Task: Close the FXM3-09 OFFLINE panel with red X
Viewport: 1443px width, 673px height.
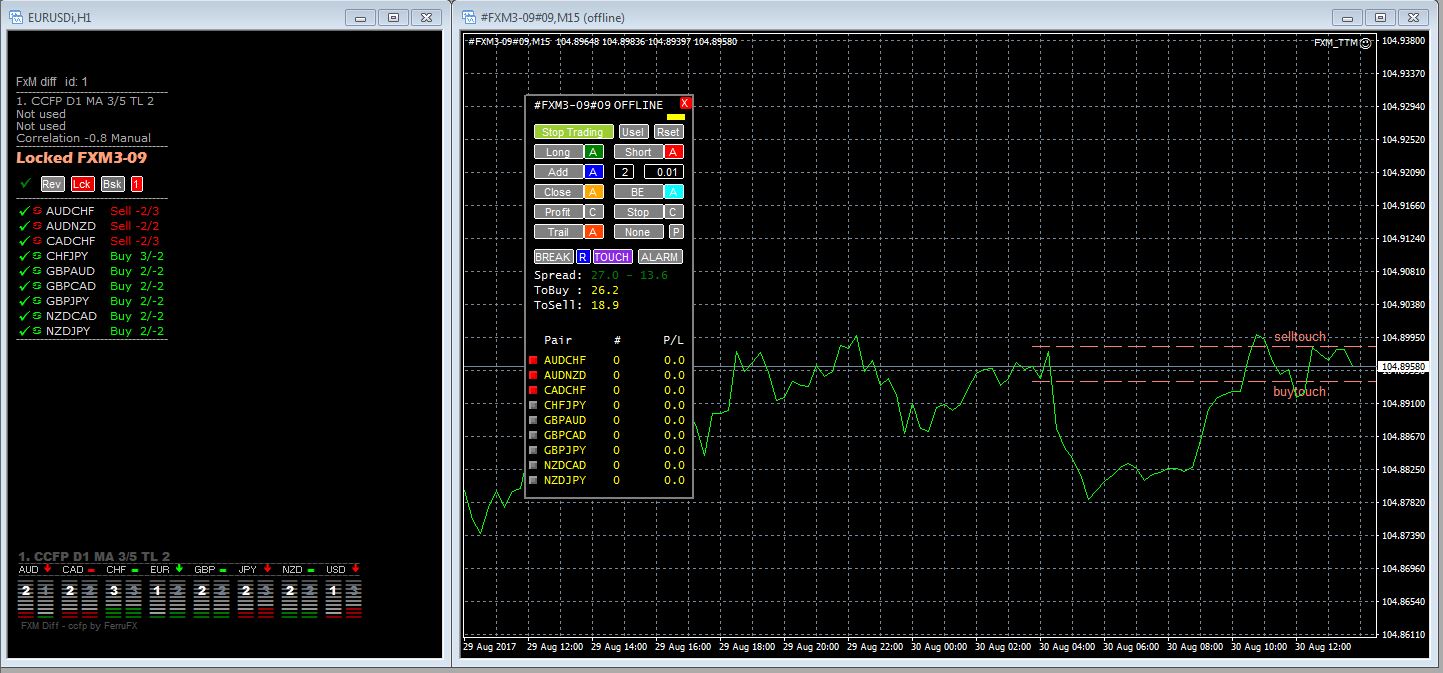Action: tap(685, 103)
